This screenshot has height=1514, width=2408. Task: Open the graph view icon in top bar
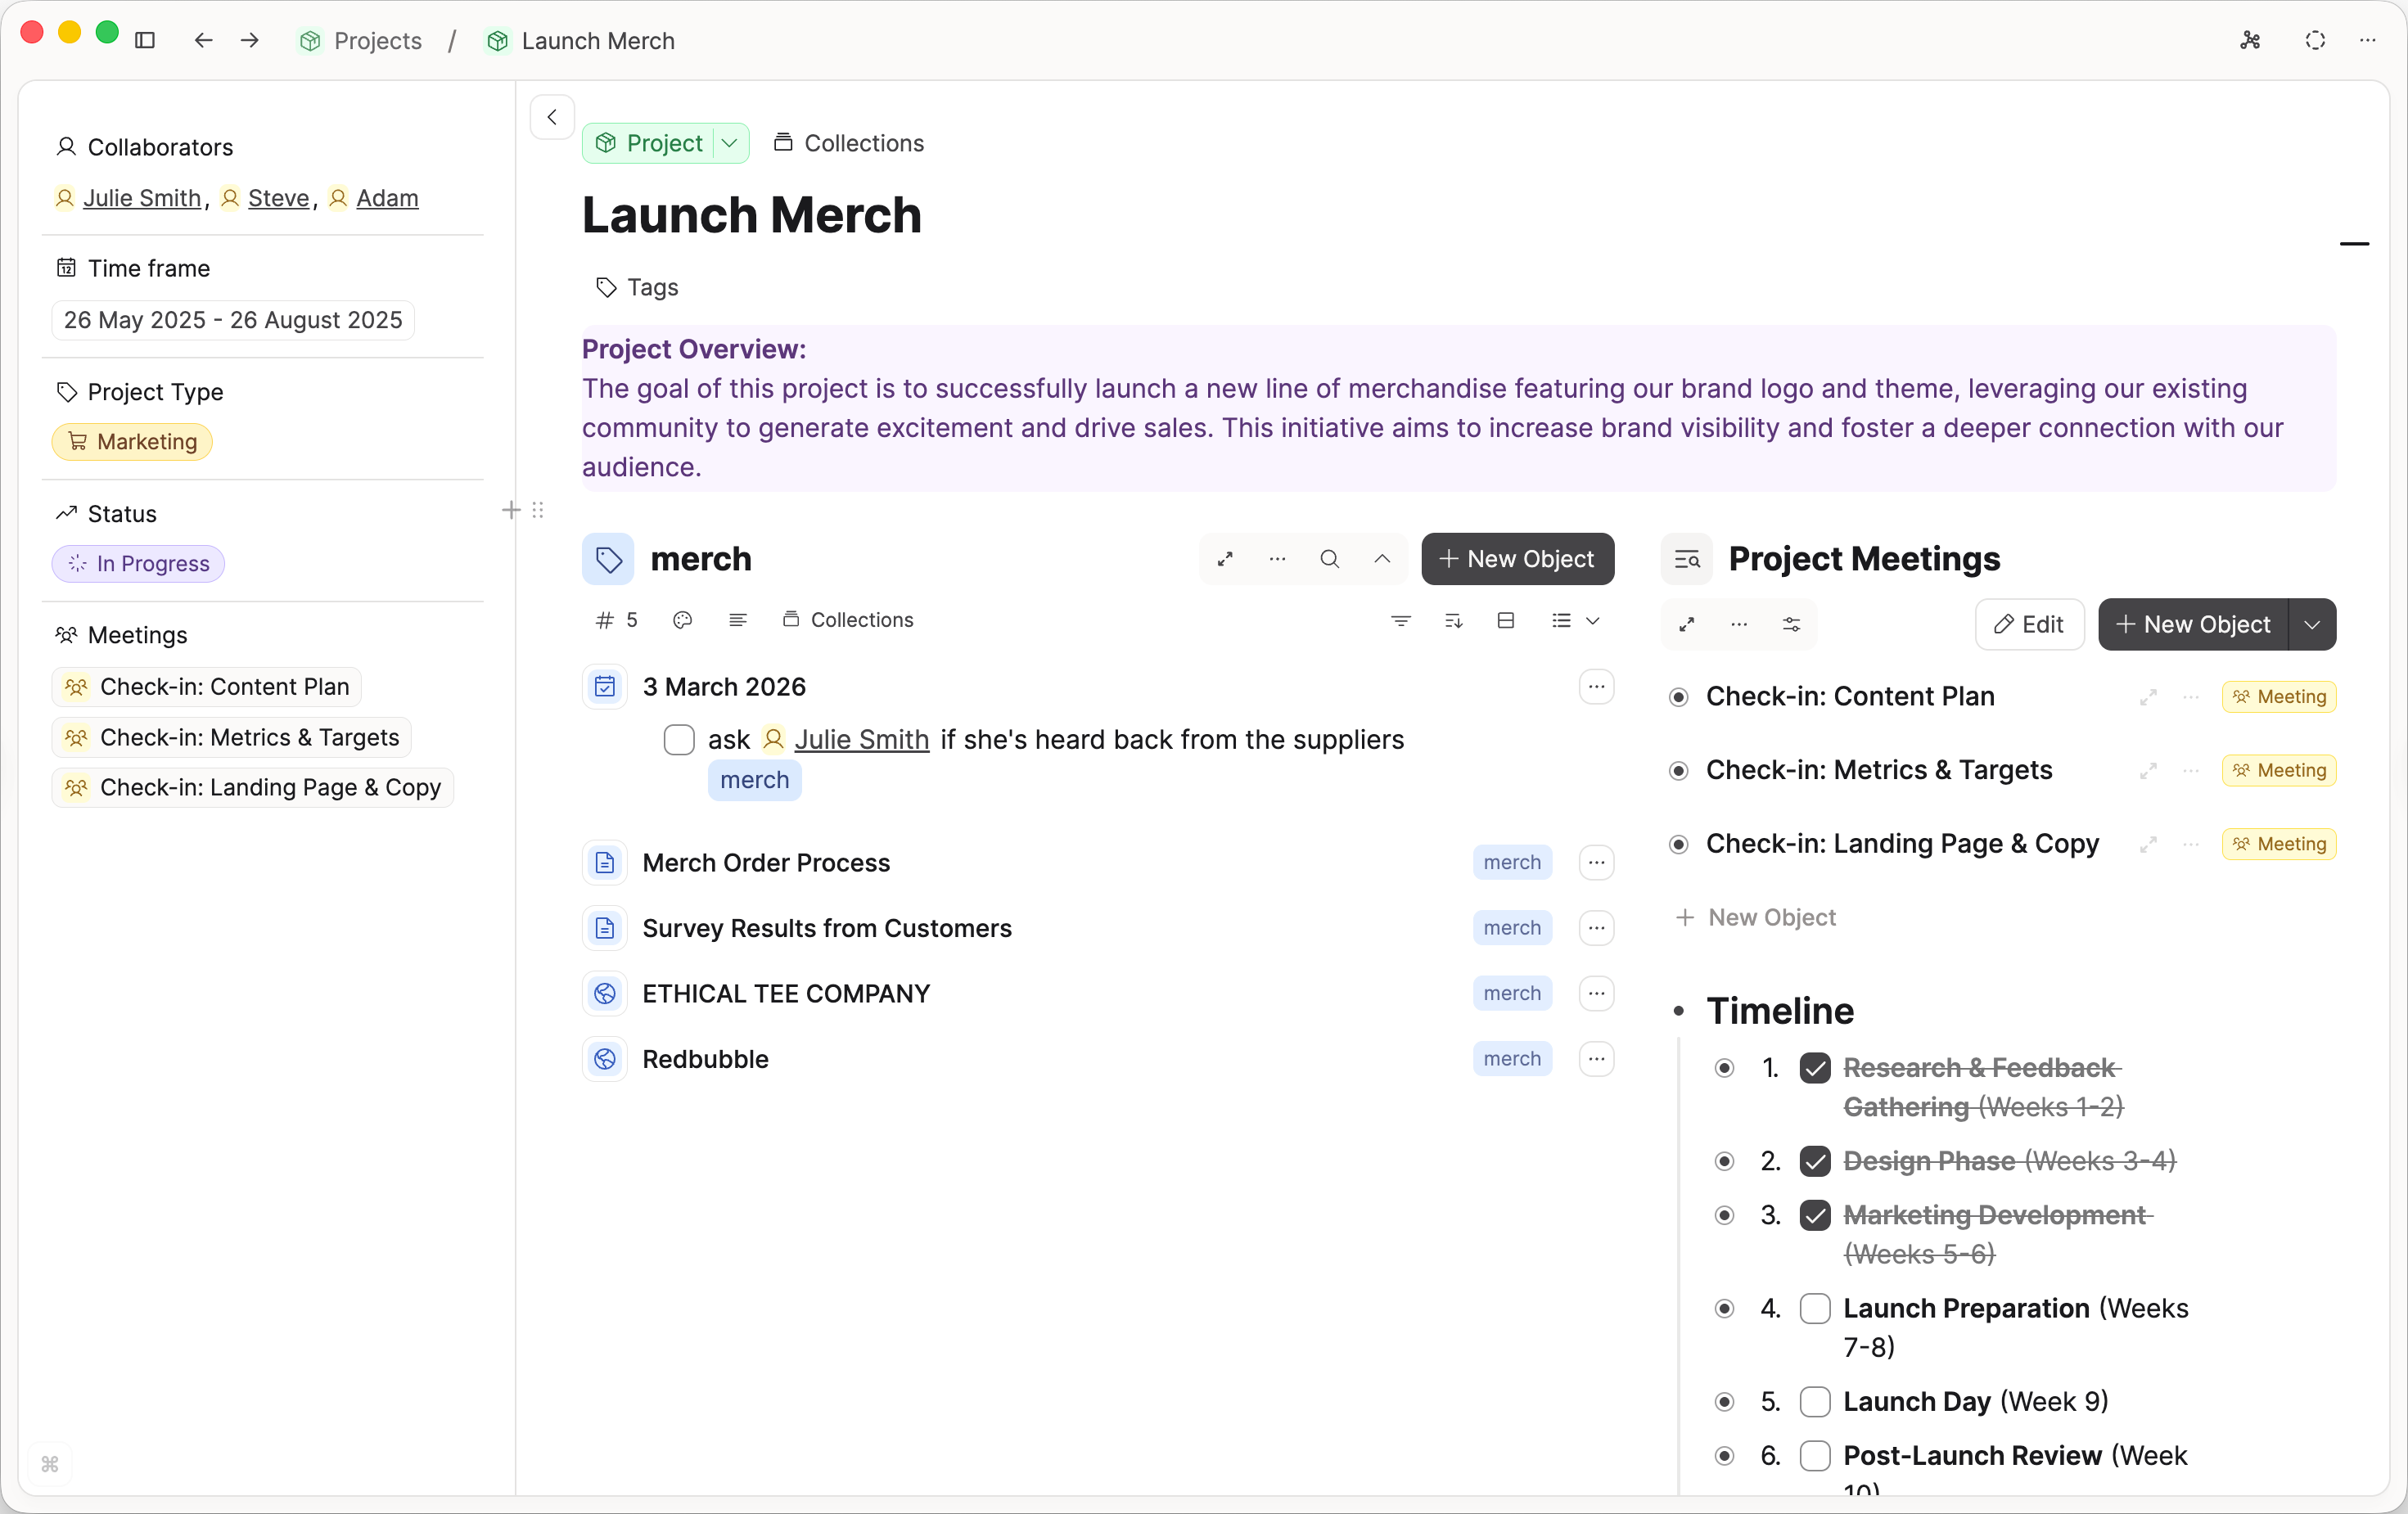[2250, 41]
